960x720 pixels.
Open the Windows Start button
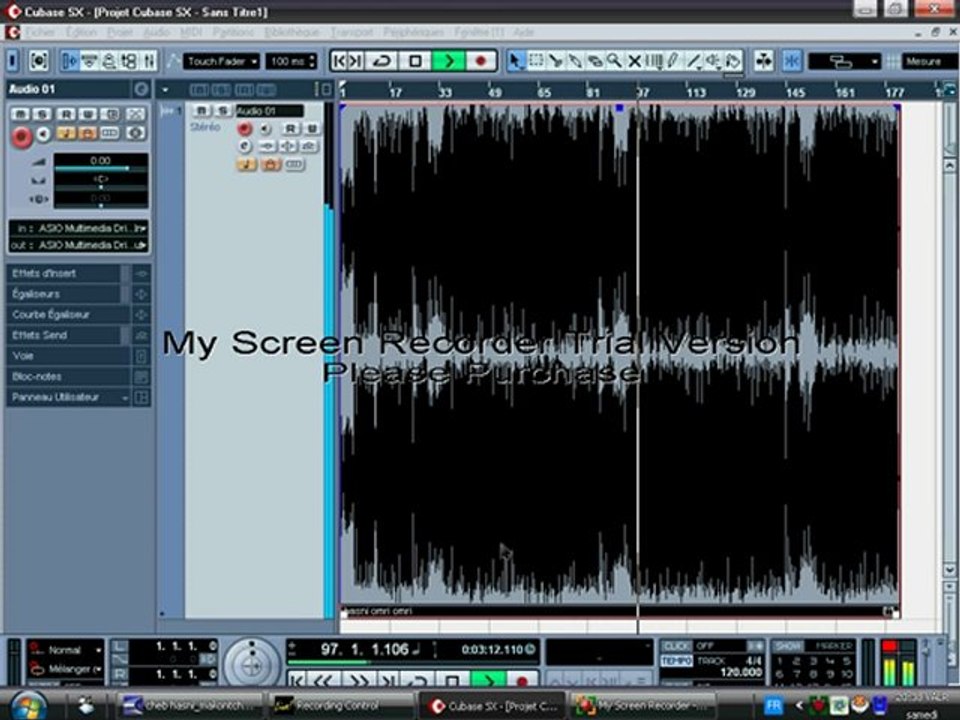point(27,705)
